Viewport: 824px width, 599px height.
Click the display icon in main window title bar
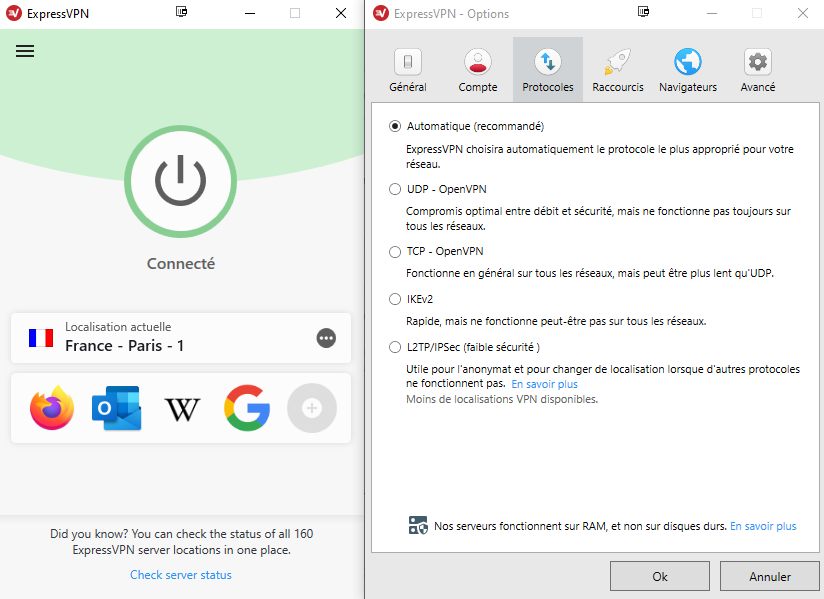tap(181, 12)
